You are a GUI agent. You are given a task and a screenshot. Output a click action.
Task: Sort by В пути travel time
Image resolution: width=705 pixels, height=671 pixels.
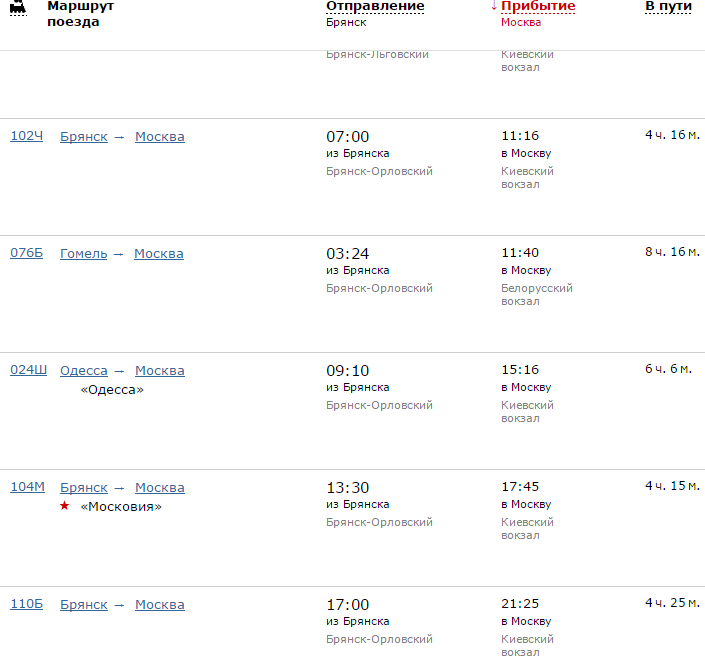click(667, 6)
